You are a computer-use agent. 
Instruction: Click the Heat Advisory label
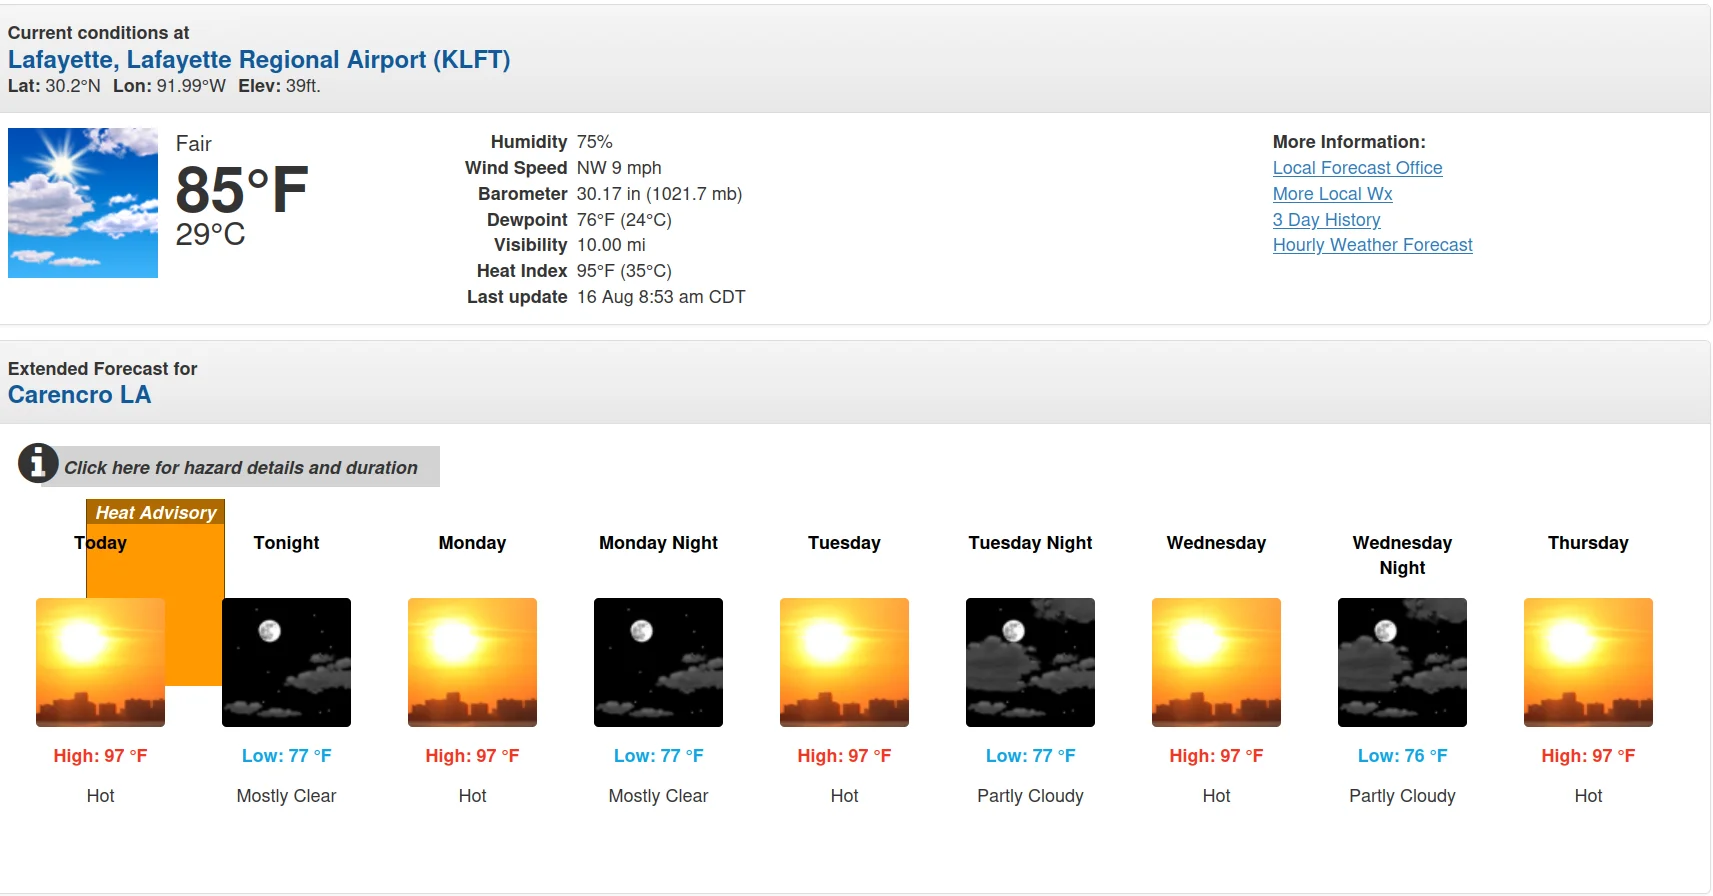point(156,512)
